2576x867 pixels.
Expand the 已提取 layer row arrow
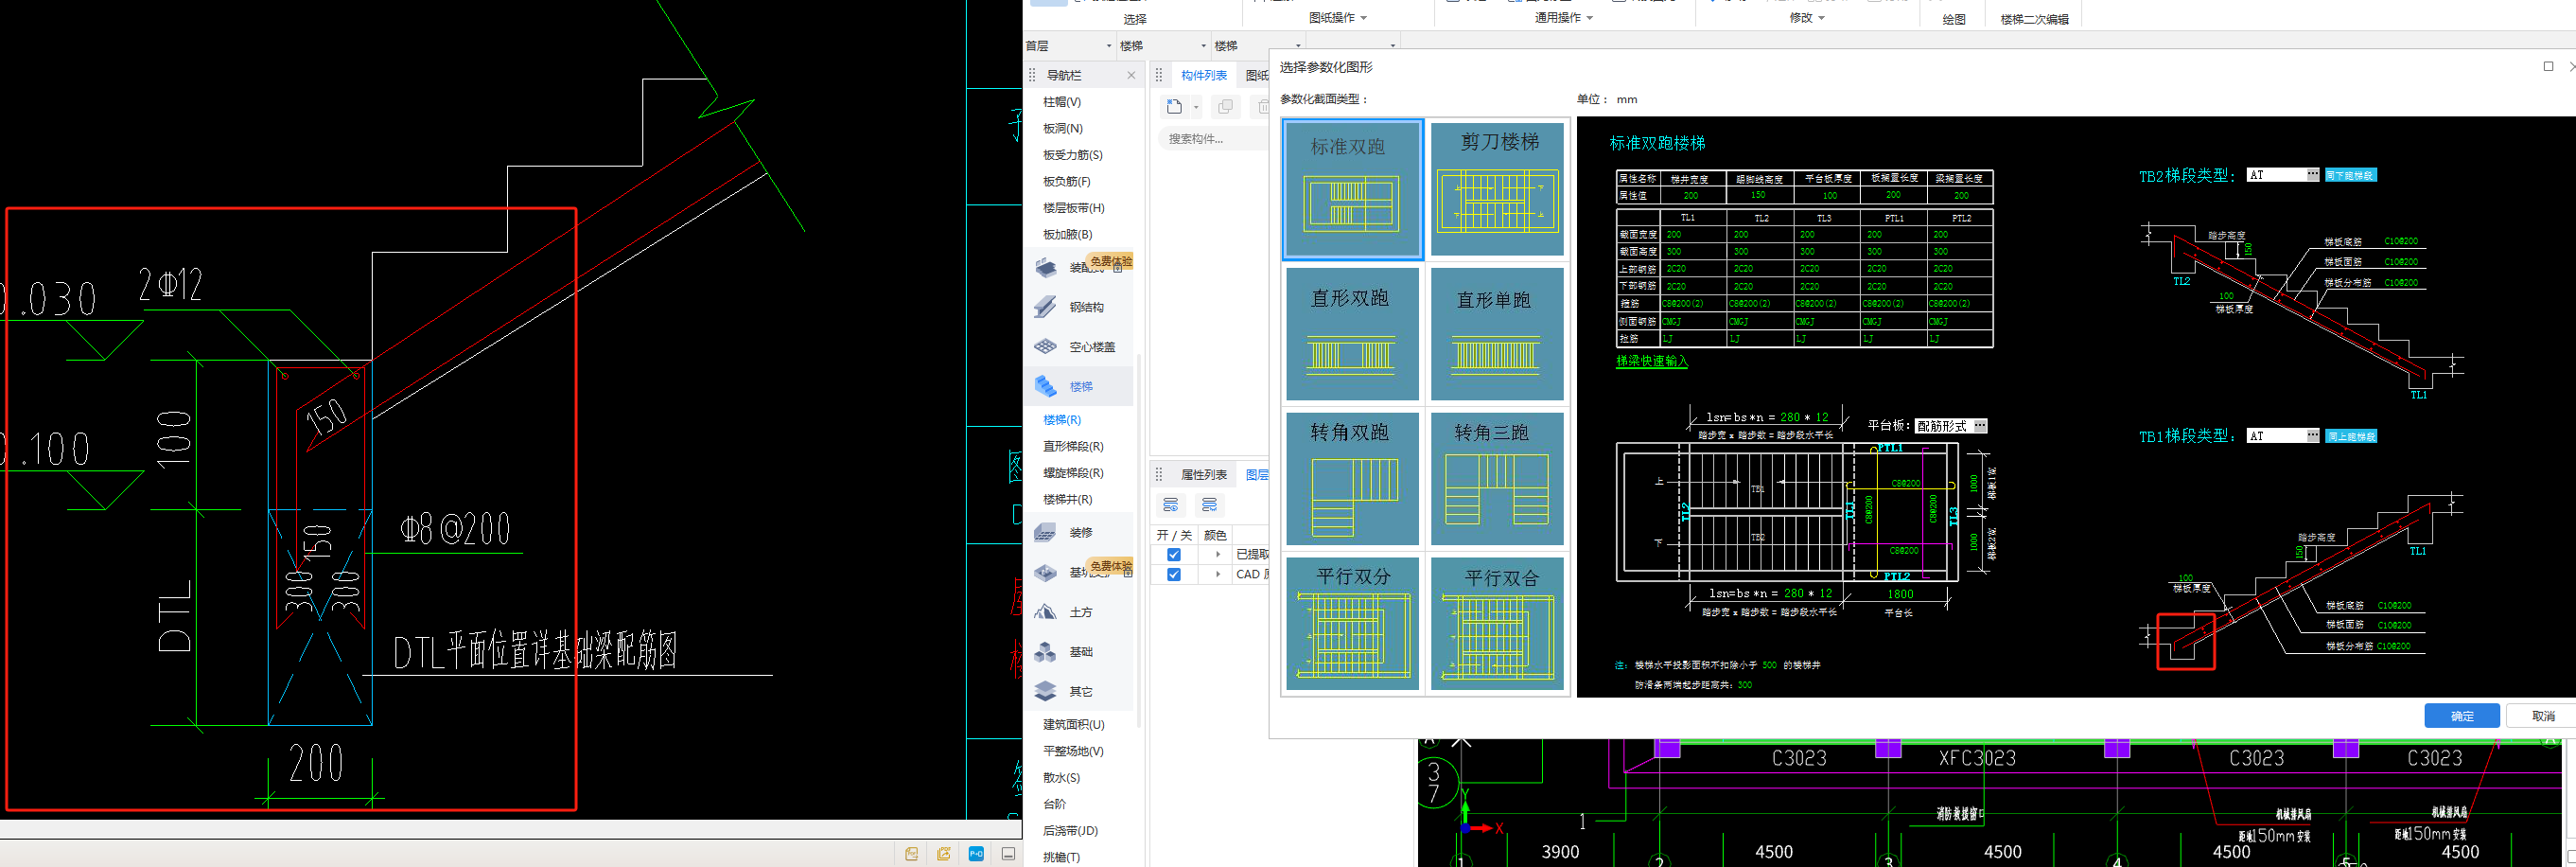[1218, 555]
